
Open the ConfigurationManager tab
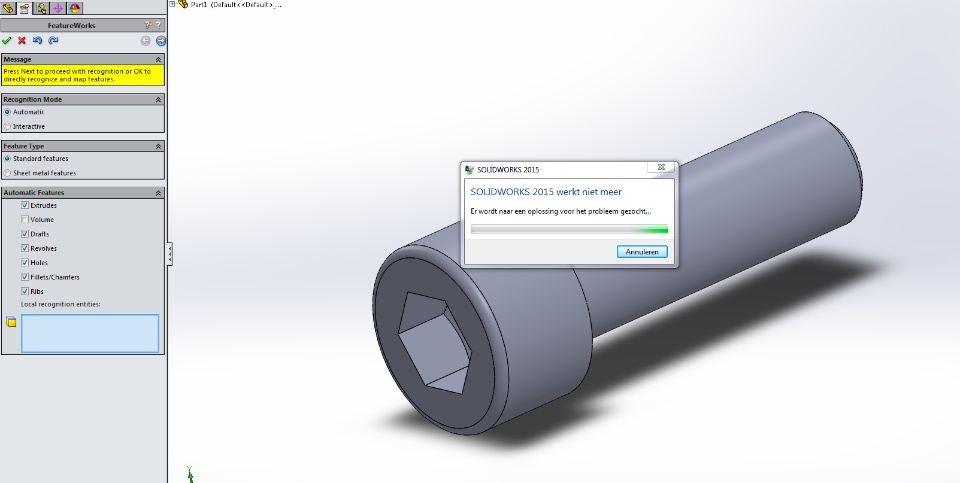(41, 8)
